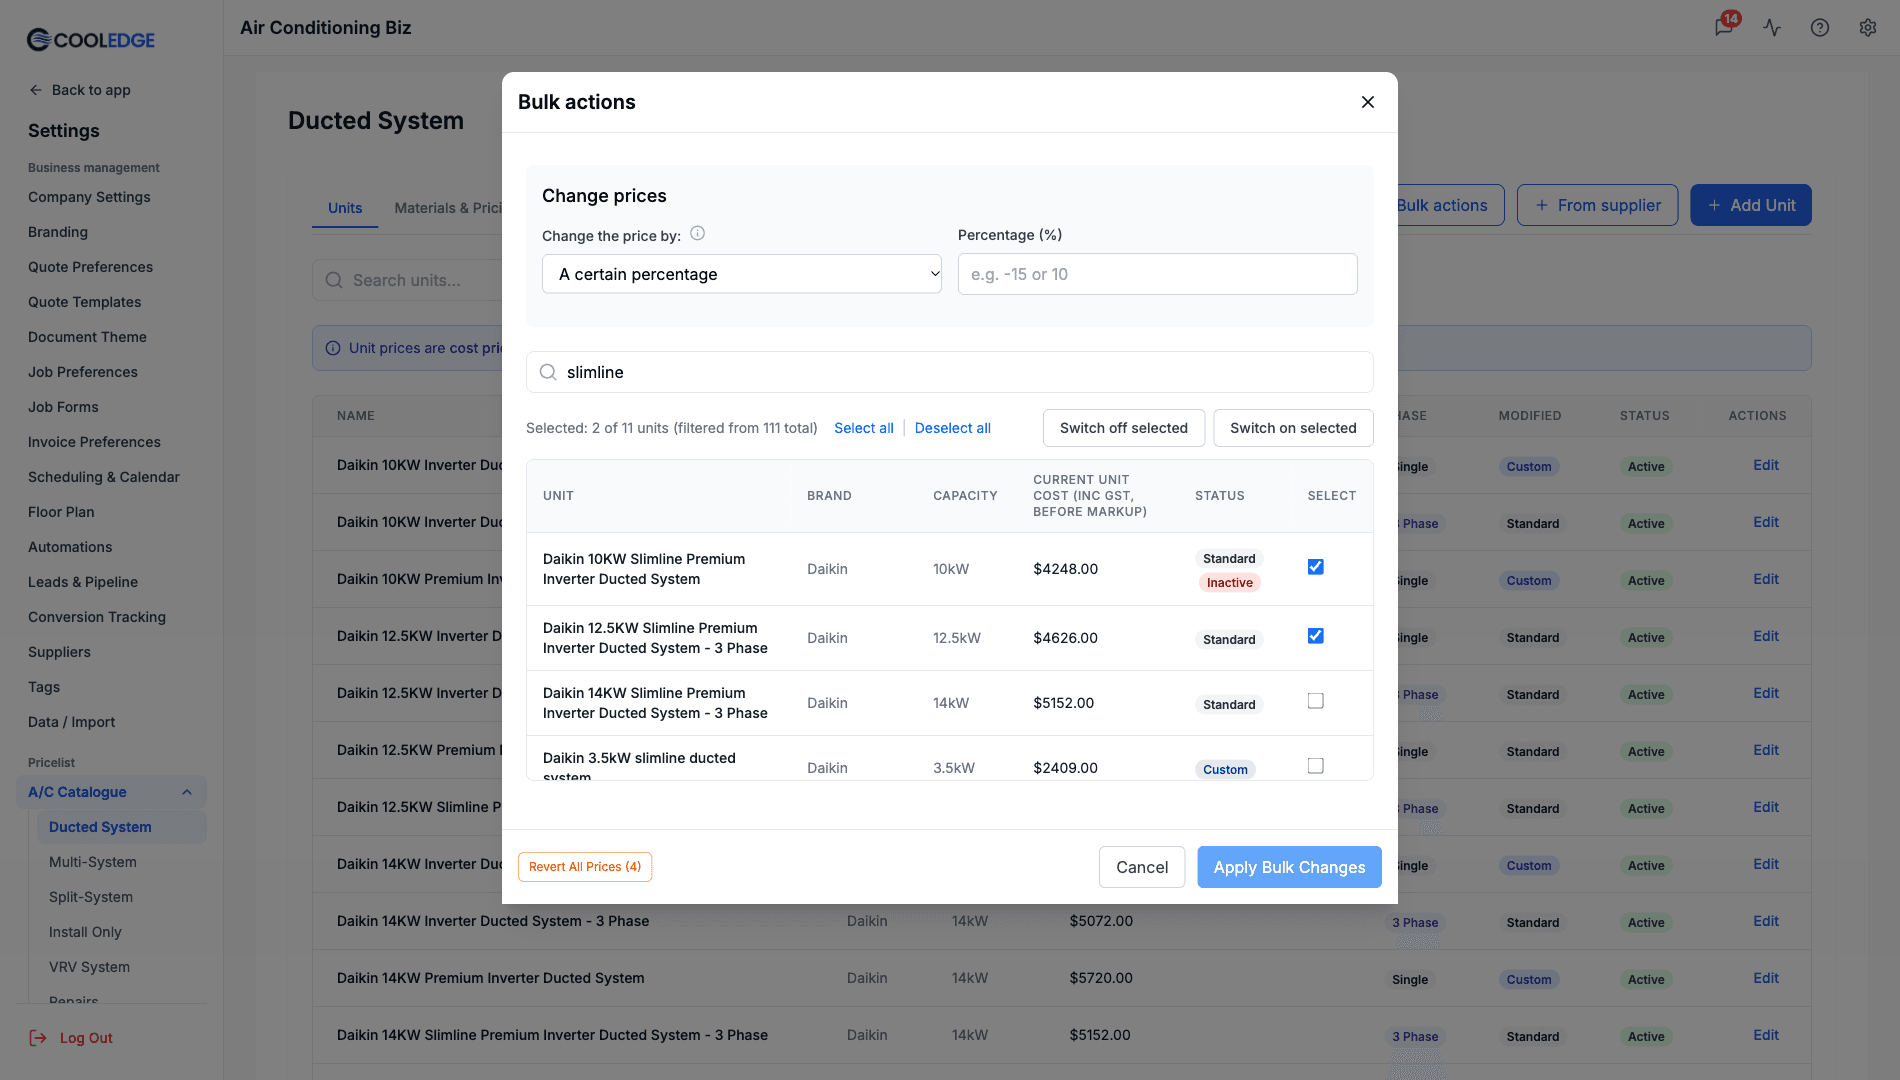Click the help question mark icon
Image resolution: width=1900 pixels, height=1080 pixels.
click(1820, 27)
